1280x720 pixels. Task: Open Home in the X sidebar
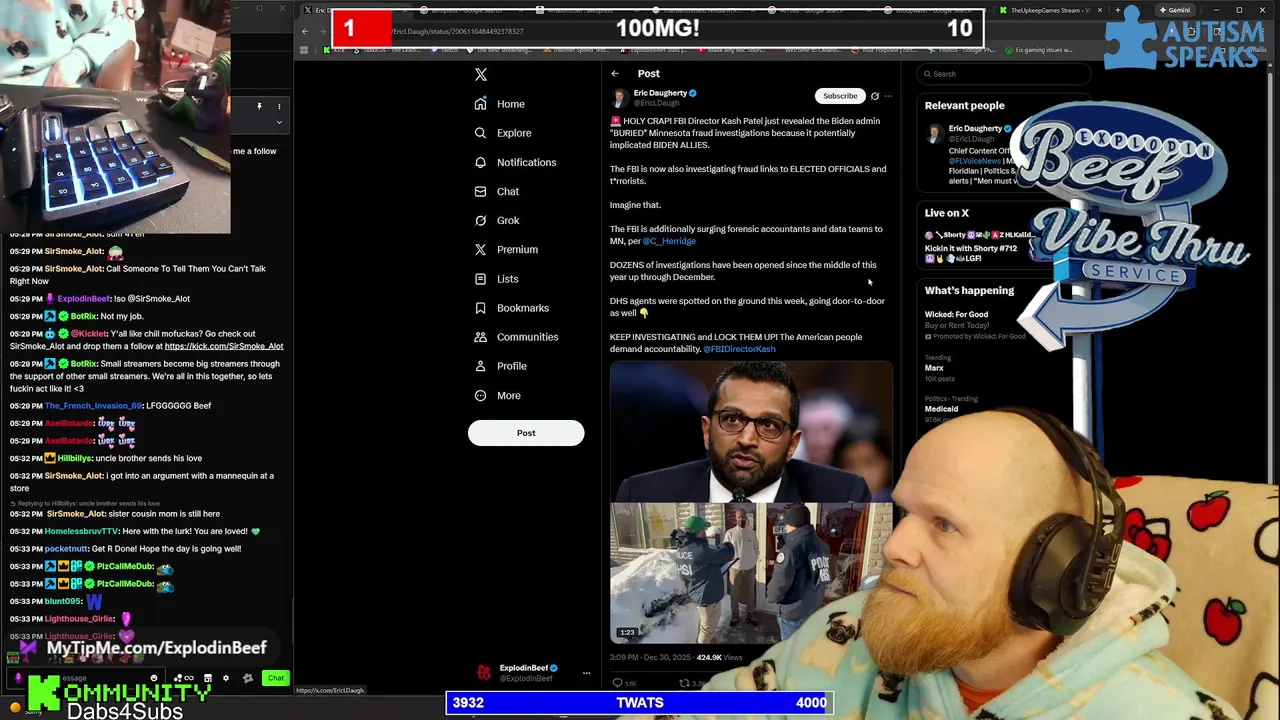500,104
